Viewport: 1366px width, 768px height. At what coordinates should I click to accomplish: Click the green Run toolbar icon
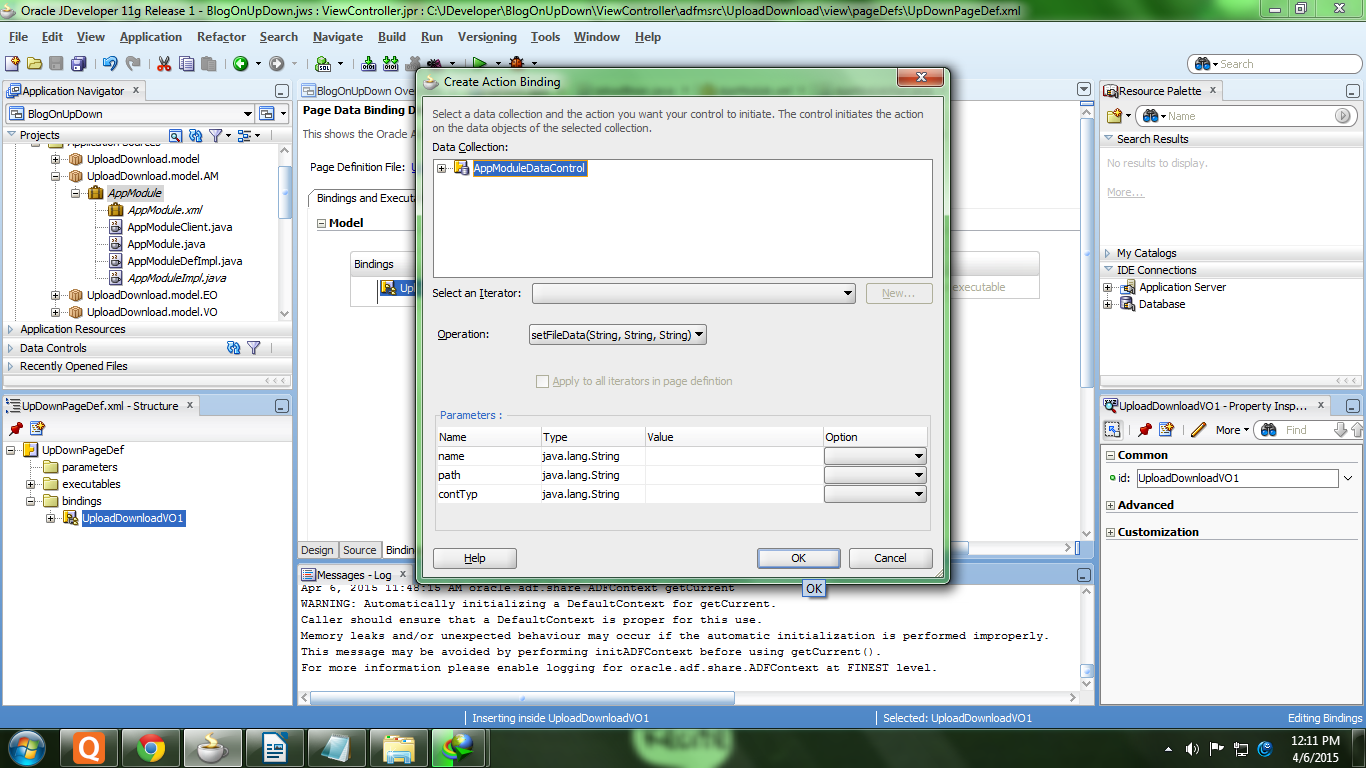pos(480,64)
